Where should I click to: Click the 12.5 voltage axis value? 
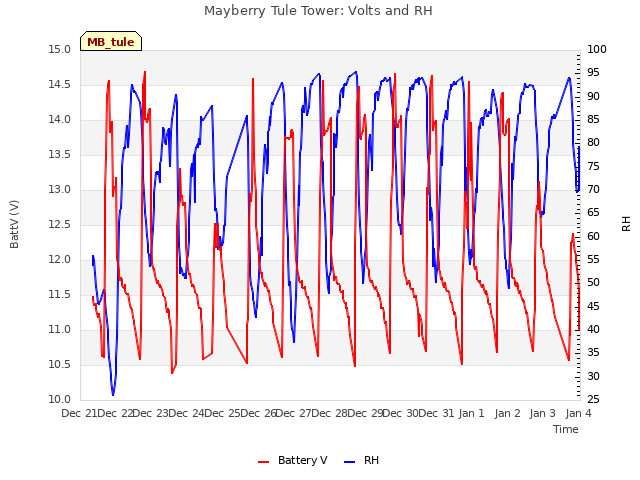point(60,225)
